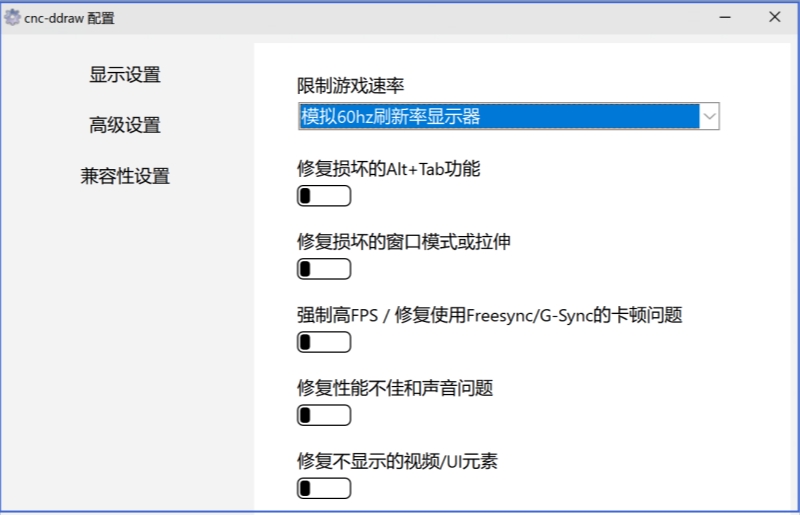800x515 pixels.
Task: Toggle 修复损坏的Alt+Tab功能 switch
Action: click(x=324, y=196)
